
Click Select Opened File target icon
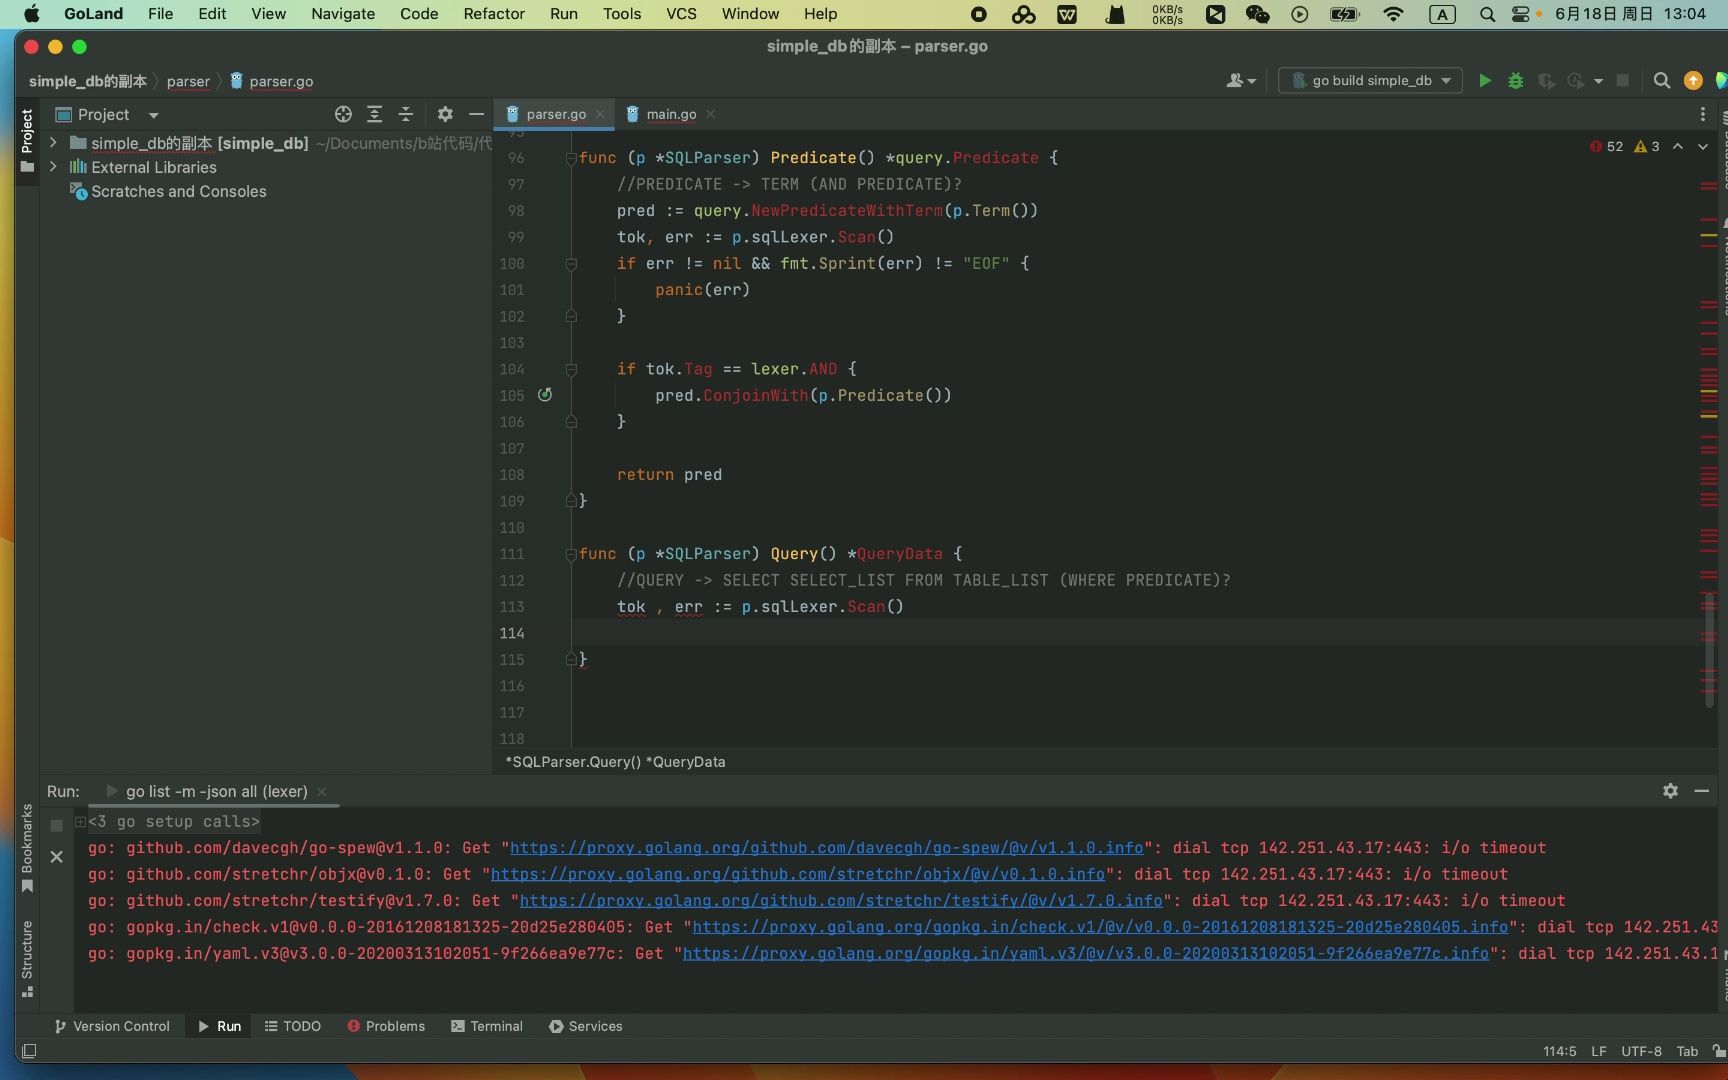tap(343, 114)
